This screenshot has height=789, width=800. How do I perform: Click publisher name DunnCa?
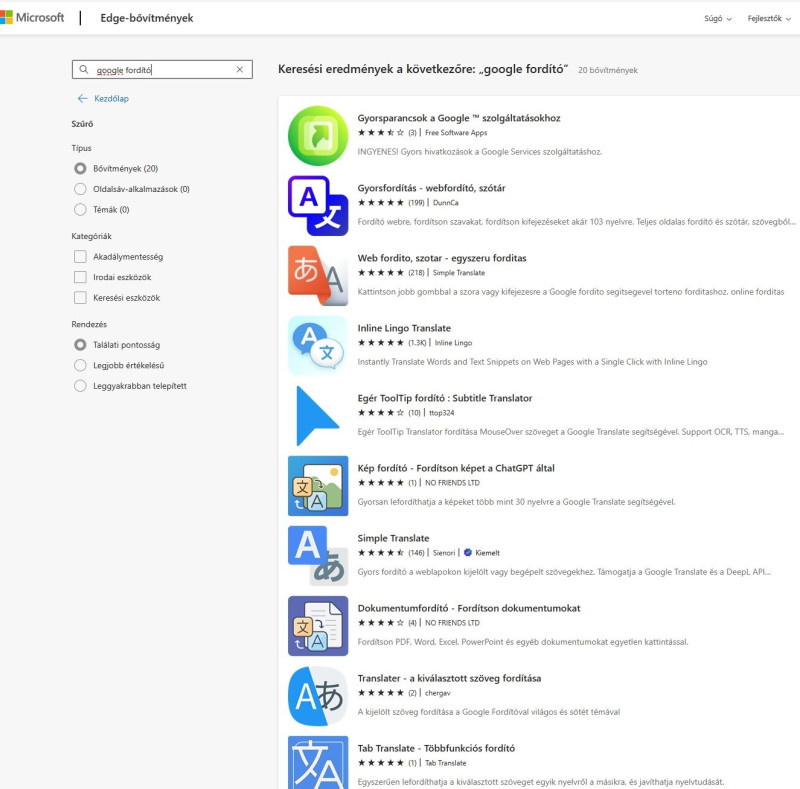[x=445, y=203]
